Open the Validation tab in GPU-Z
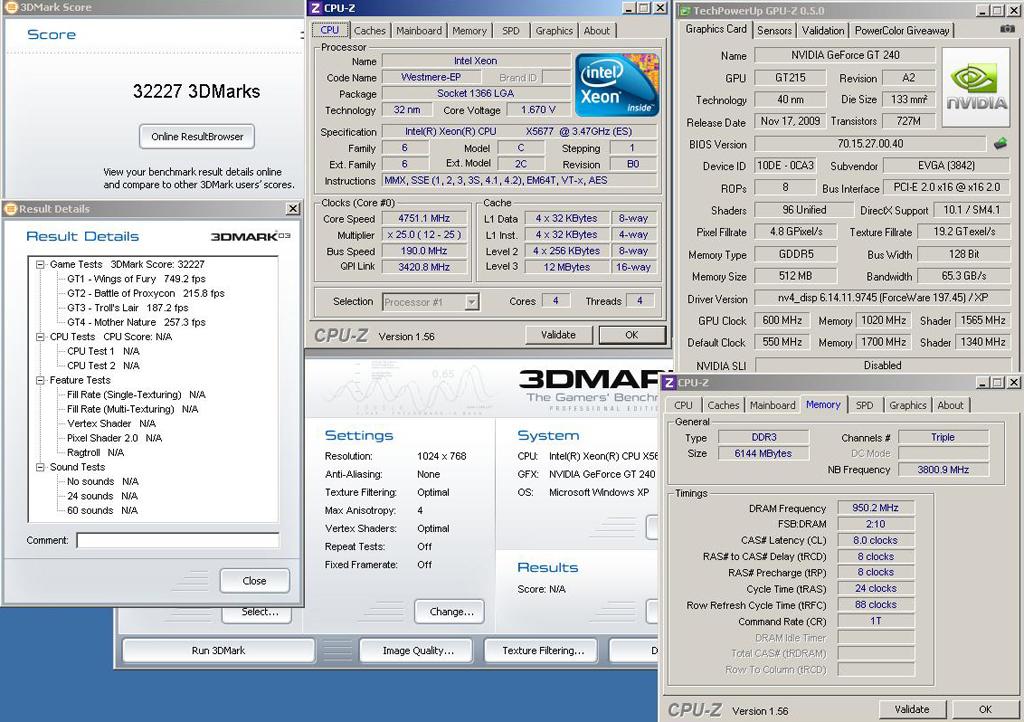The image size is (1024, 722). point(823,30)
